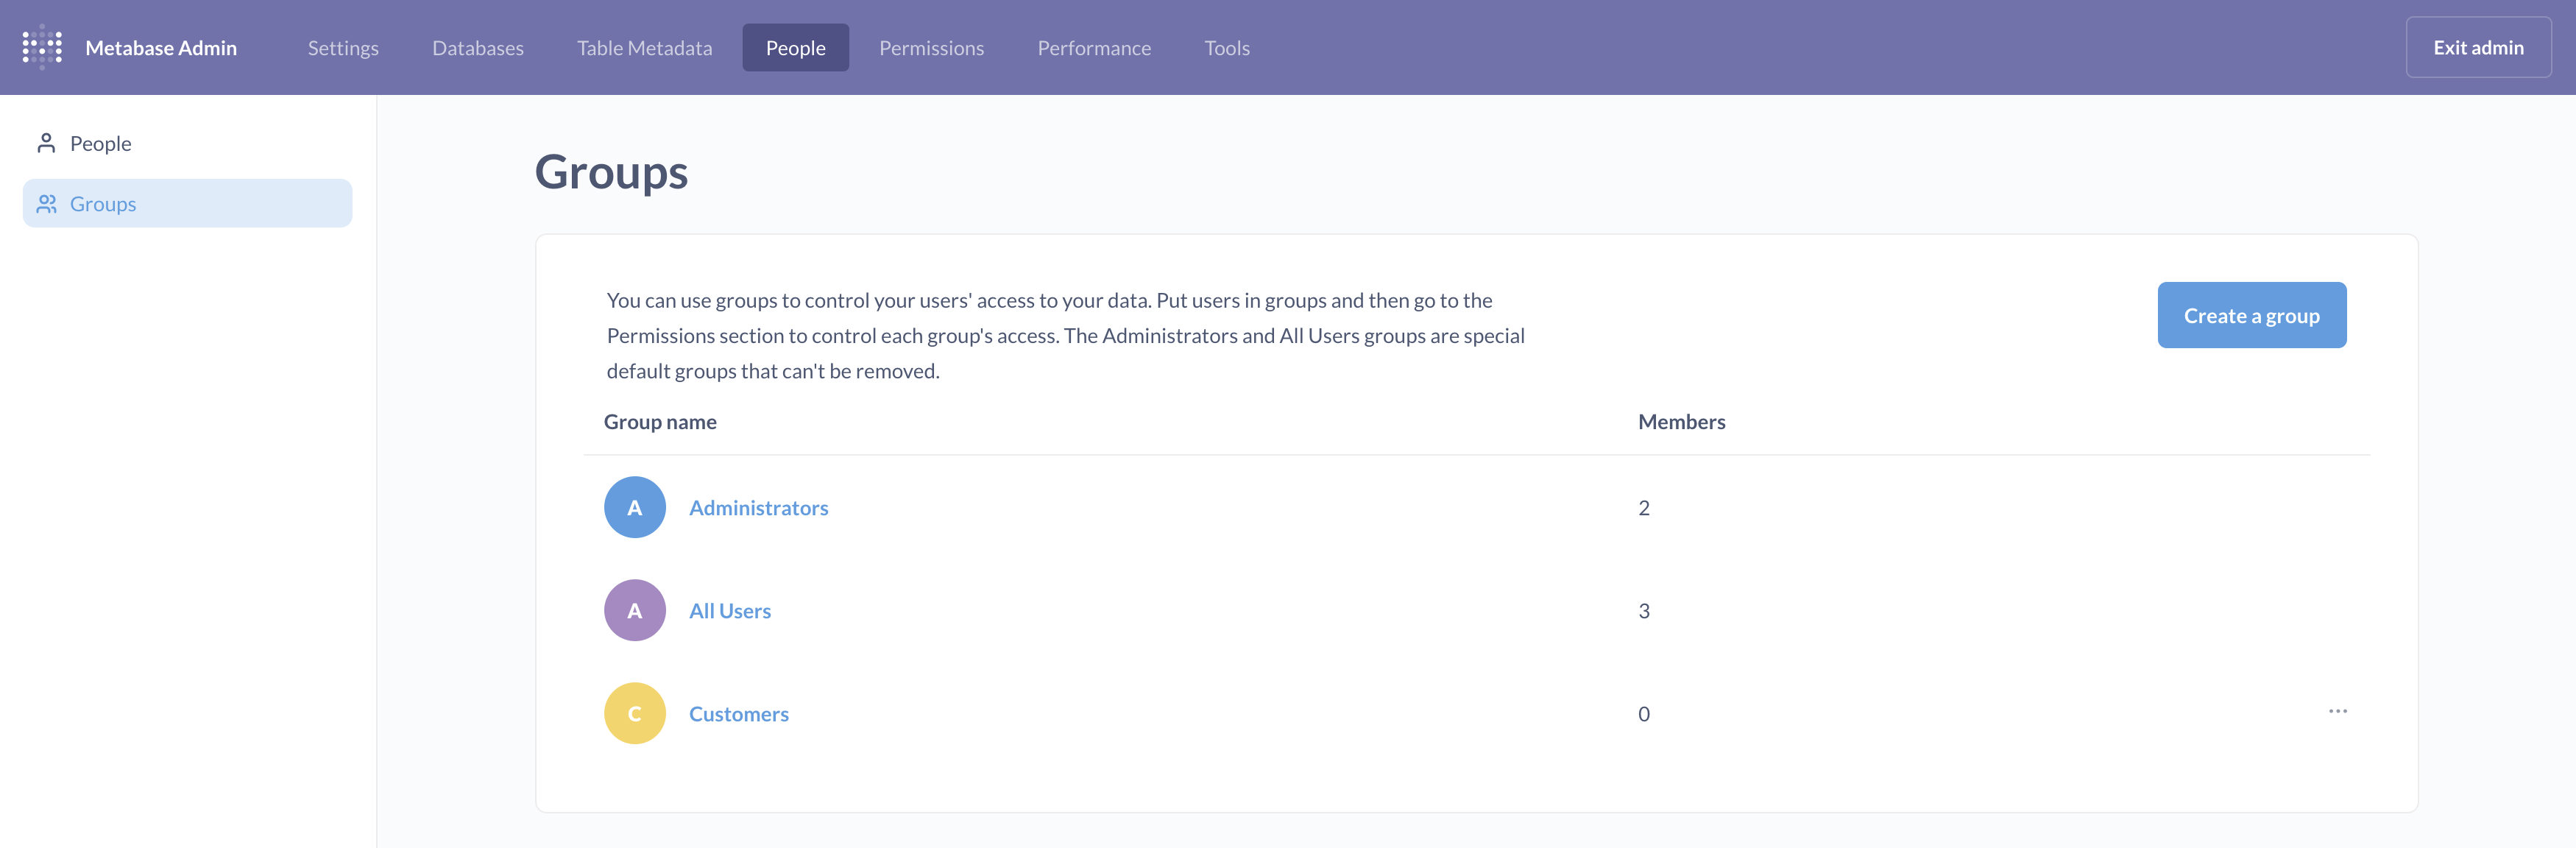2576x848 pixels.
Task: Open the Performance admin section
Action: (1093, 47)
